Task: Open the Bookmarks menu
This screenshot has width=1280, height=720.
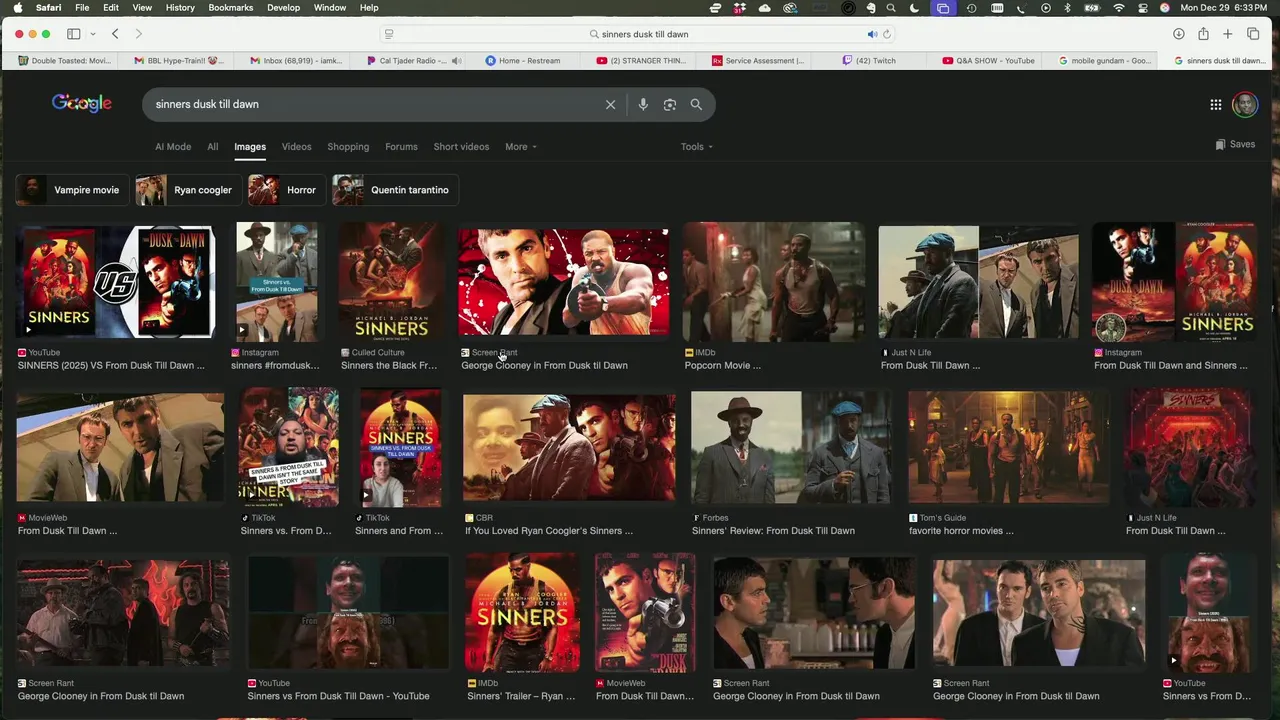Action: (231, 8)
